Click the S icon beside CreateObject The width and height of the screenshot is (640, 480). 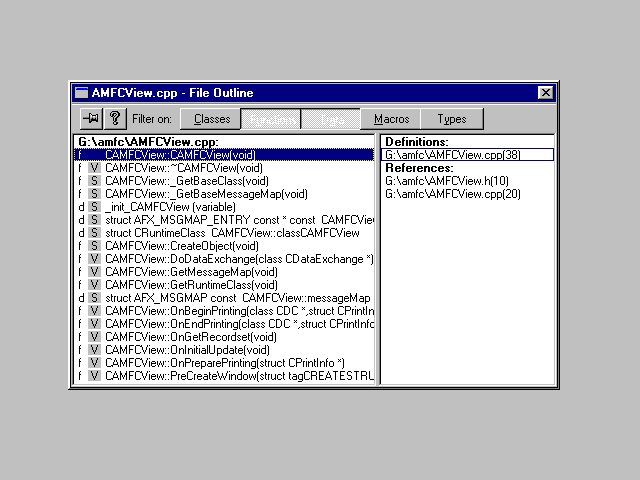pyautogui.click(x=94, y=246)
